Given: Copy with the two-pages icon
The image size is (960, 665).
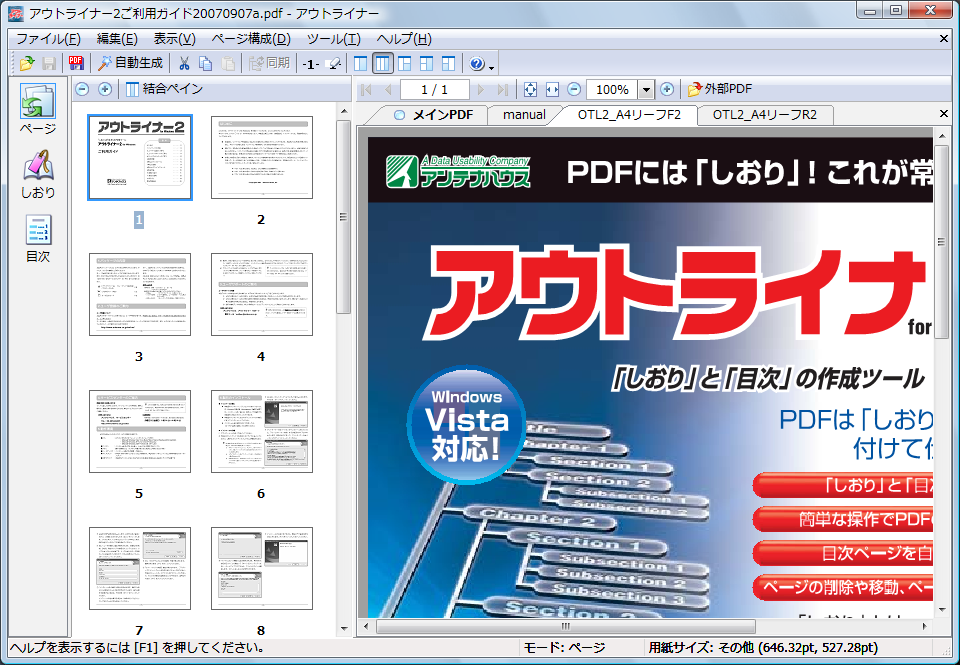Looking at the screenshot, I should point(206,63).
